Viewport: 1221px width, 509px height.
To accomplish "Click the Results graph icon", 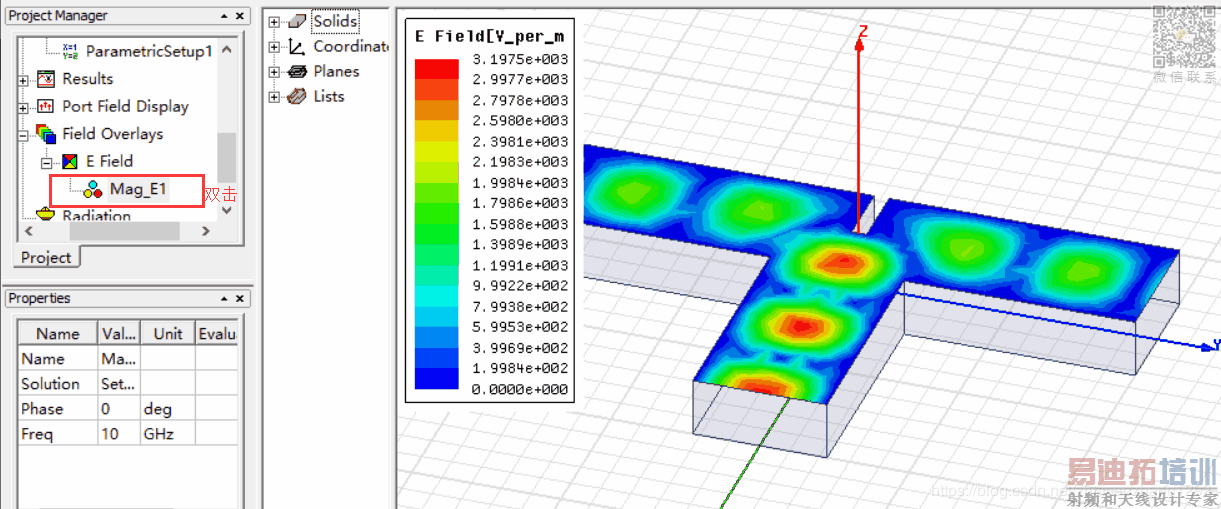I will click(x=46, y=78).
